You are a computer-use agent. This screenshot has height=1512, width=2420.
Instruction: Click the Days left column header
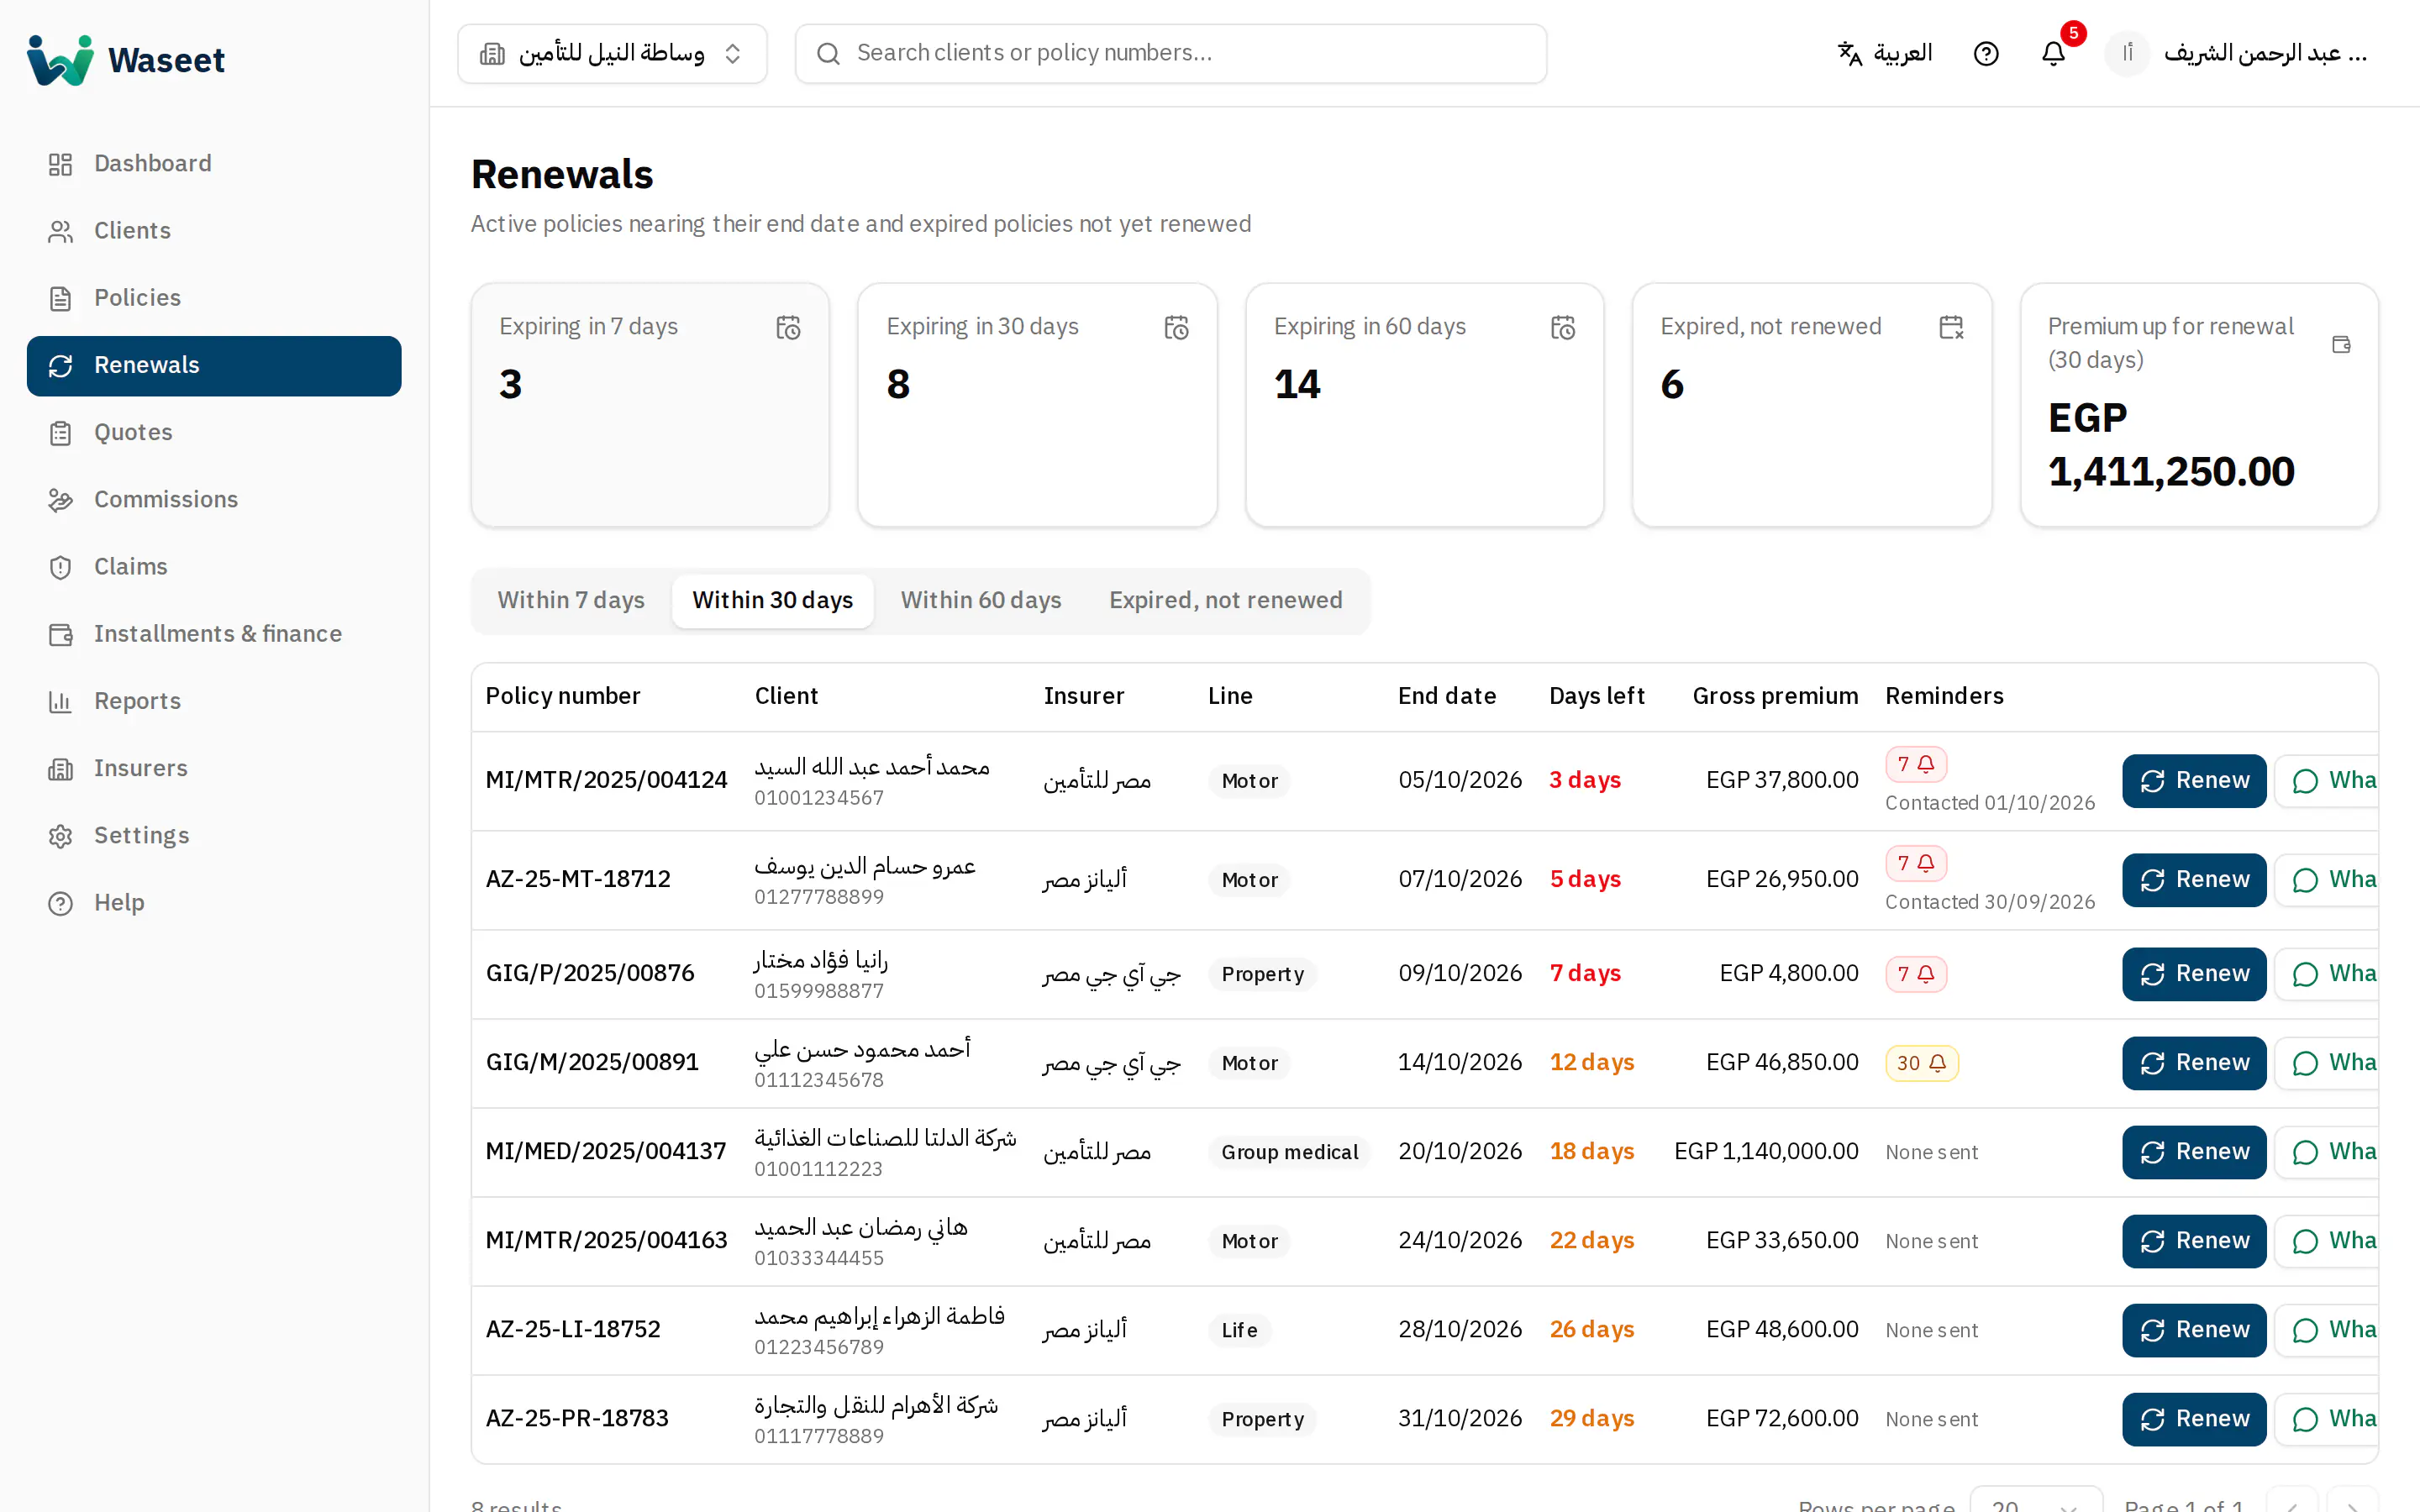[x=1596, y=696]
